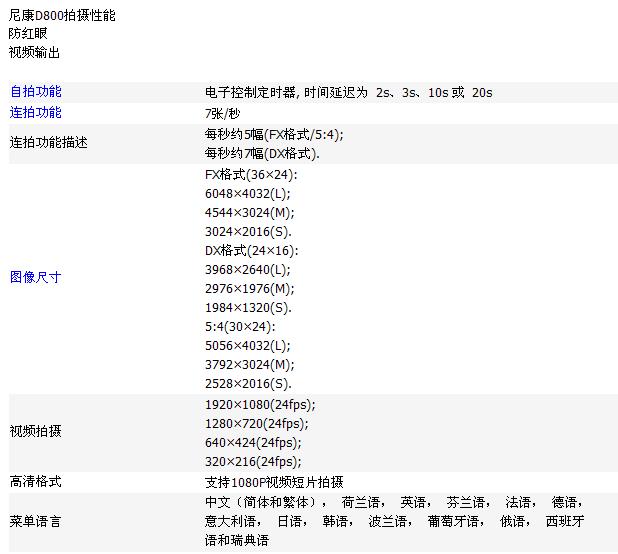Image resolution: width=618 pixels, height=554 pixels.
Task: Click the FX格式(36×24) heading
Action: 251,175
